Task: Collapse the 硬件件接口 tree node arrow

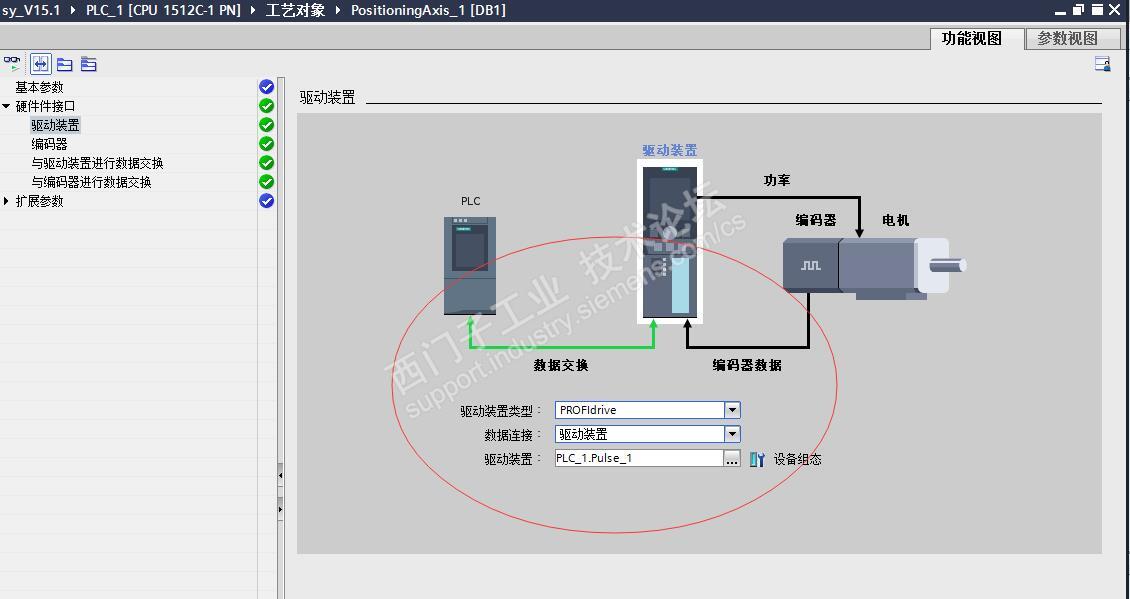Action: tap(6, 106)
